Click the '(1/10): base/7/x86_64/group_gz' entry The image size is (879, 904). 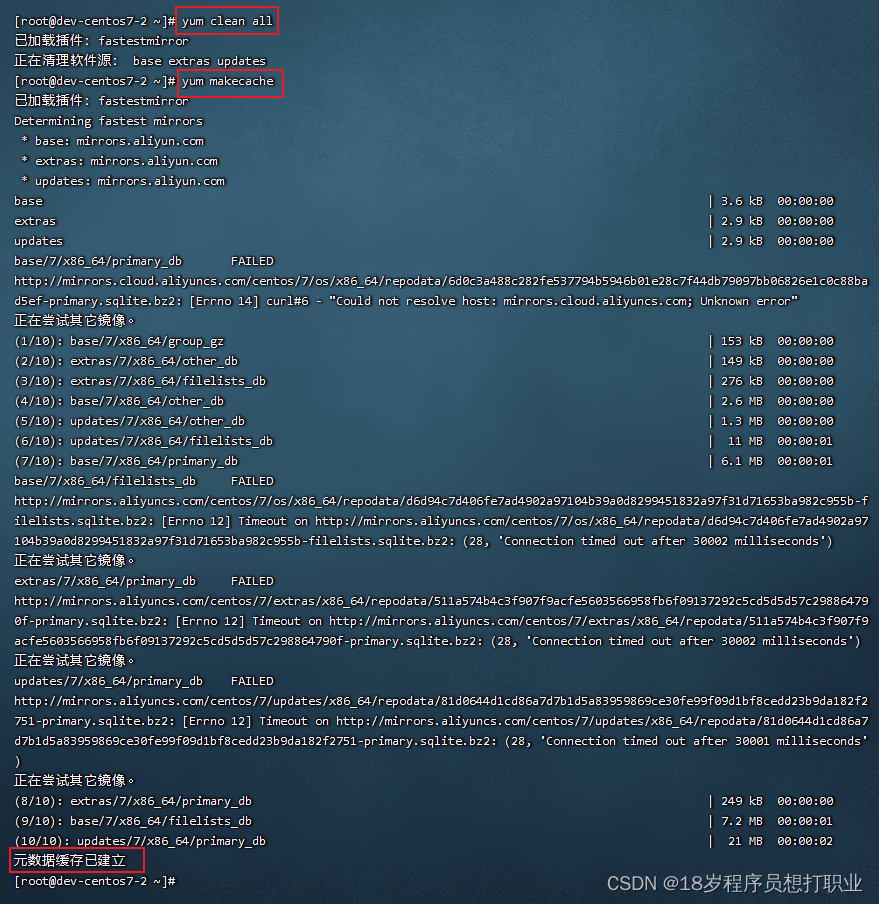tap(119, 341)
